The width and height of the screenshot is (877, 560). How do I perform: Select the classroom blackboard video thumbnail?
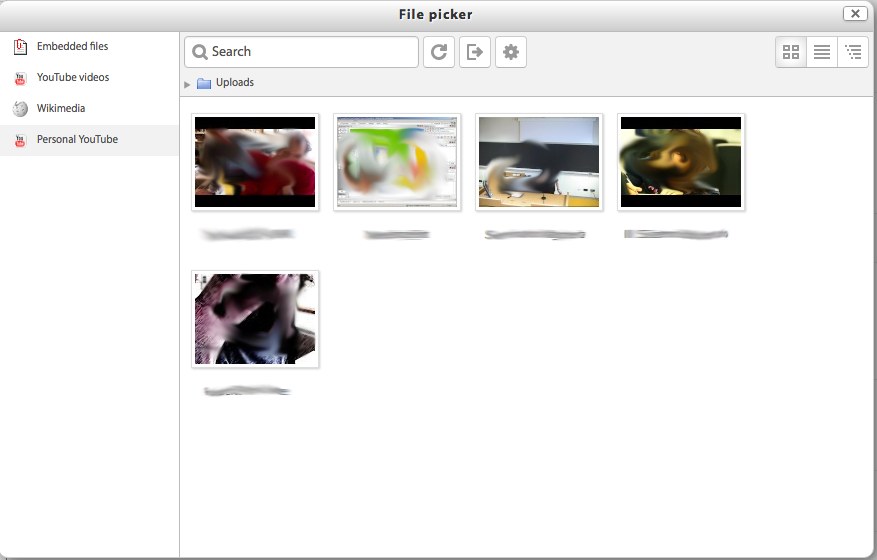point(539,162)
